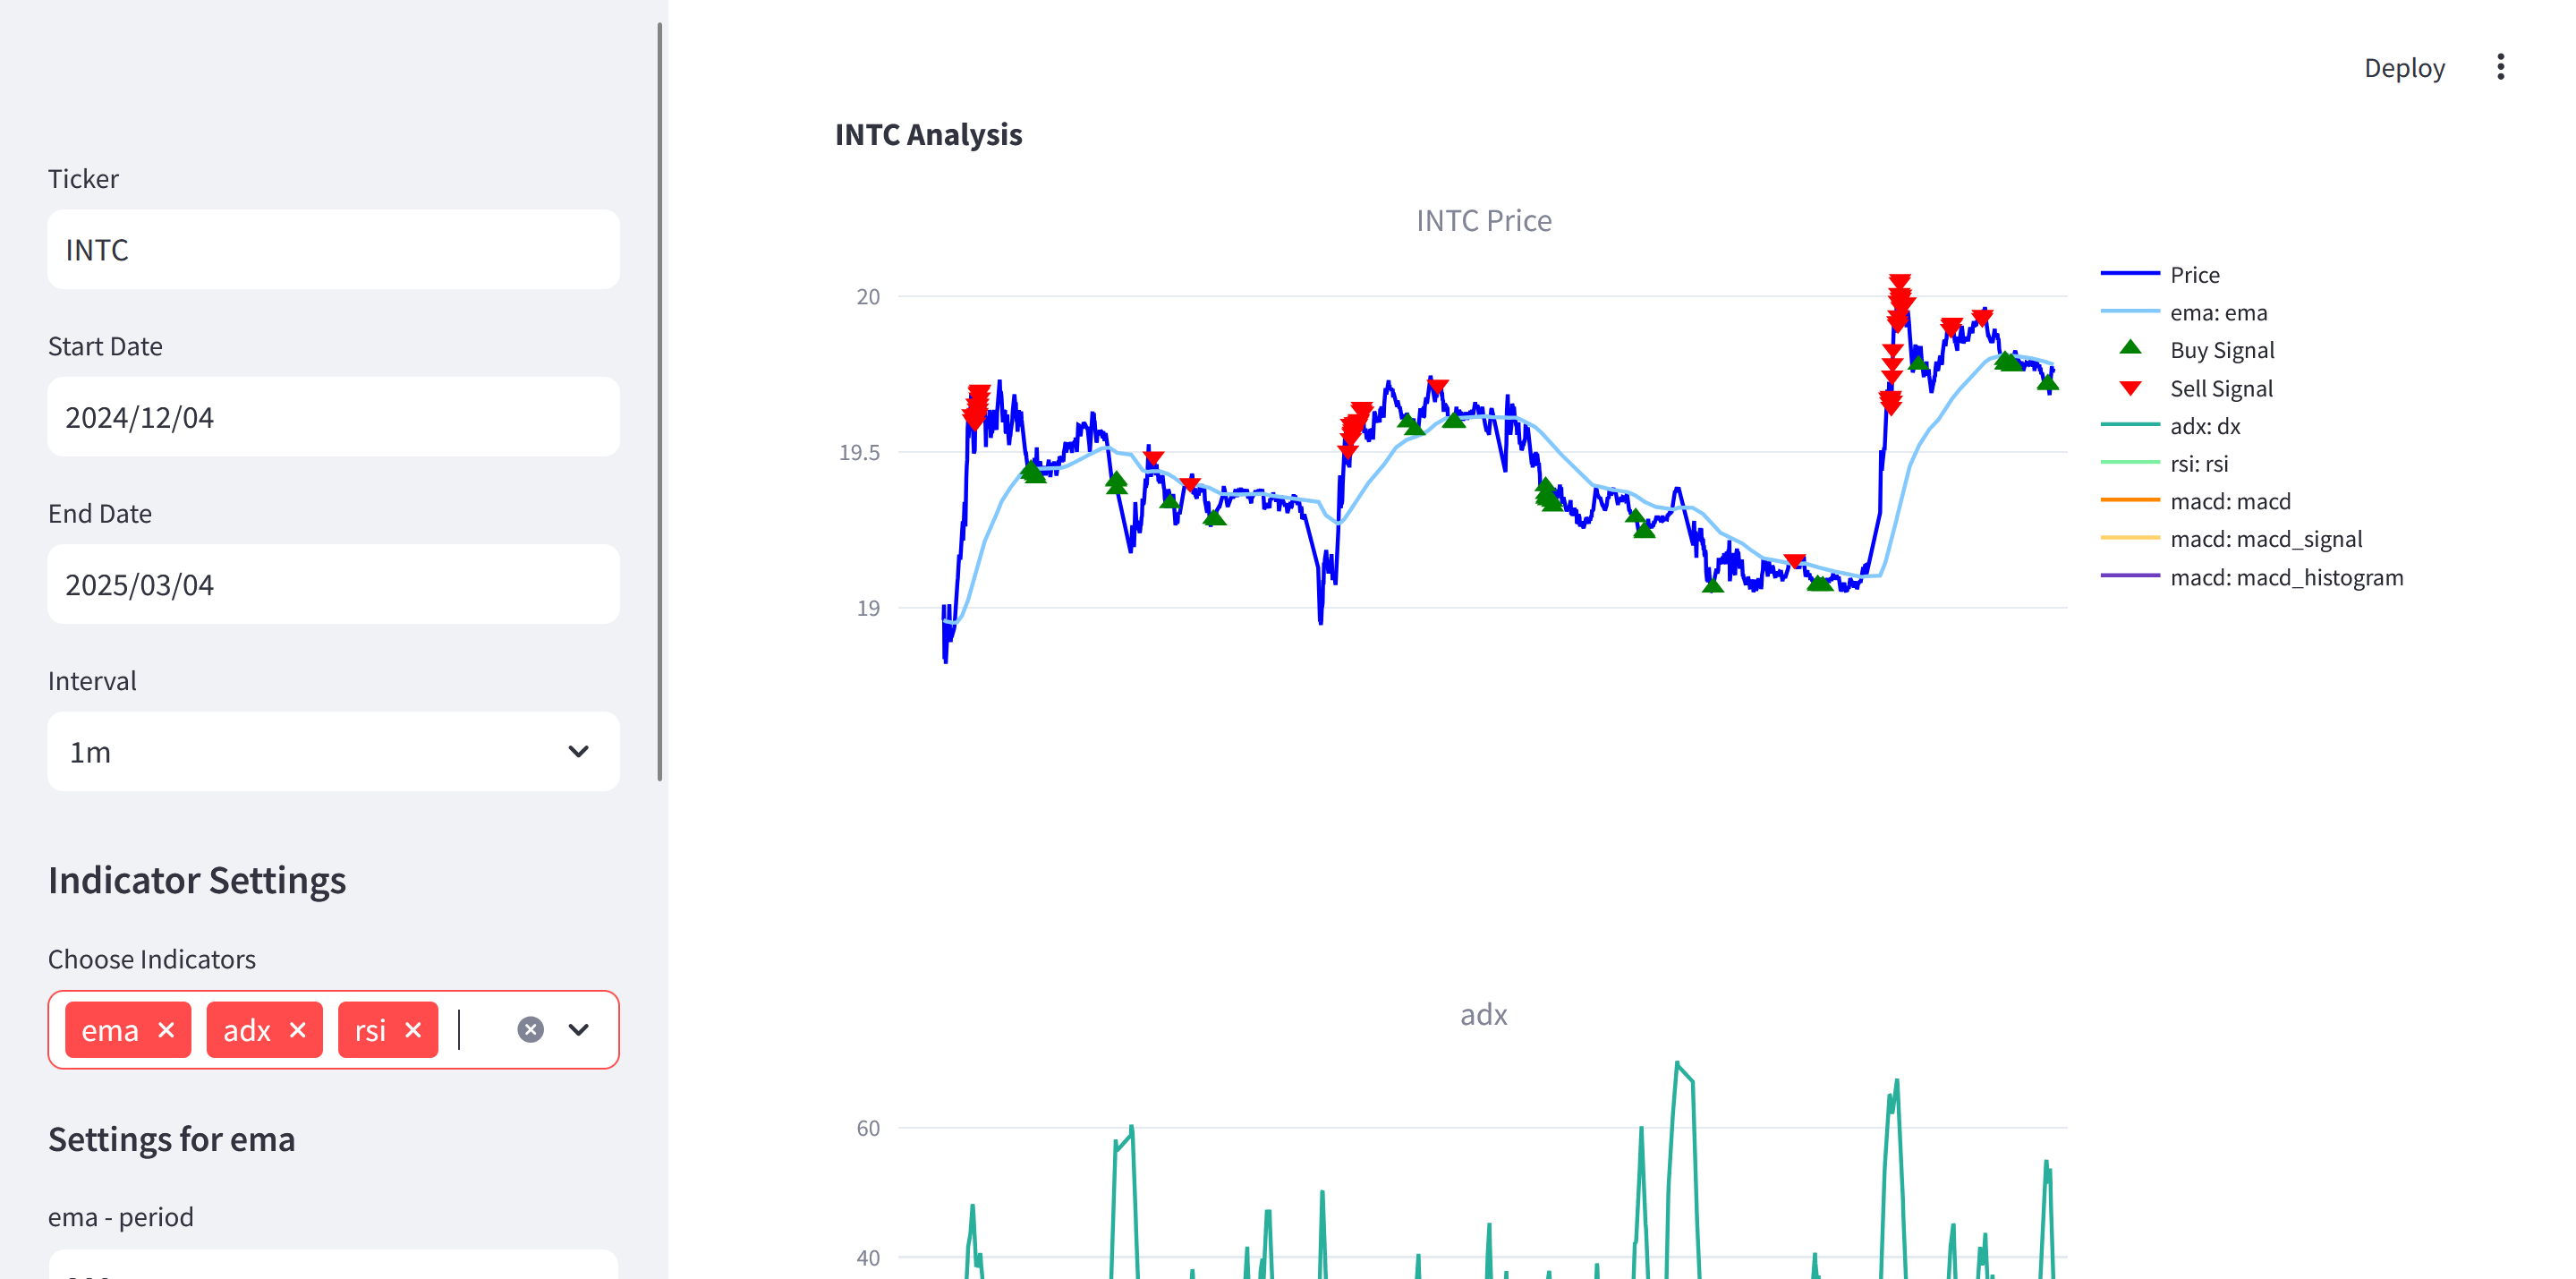This screenshot has height=1279, width=2576.
Task: Expand the Choose Indicators dropdown arrow
Action: (x=579, y=1030)
